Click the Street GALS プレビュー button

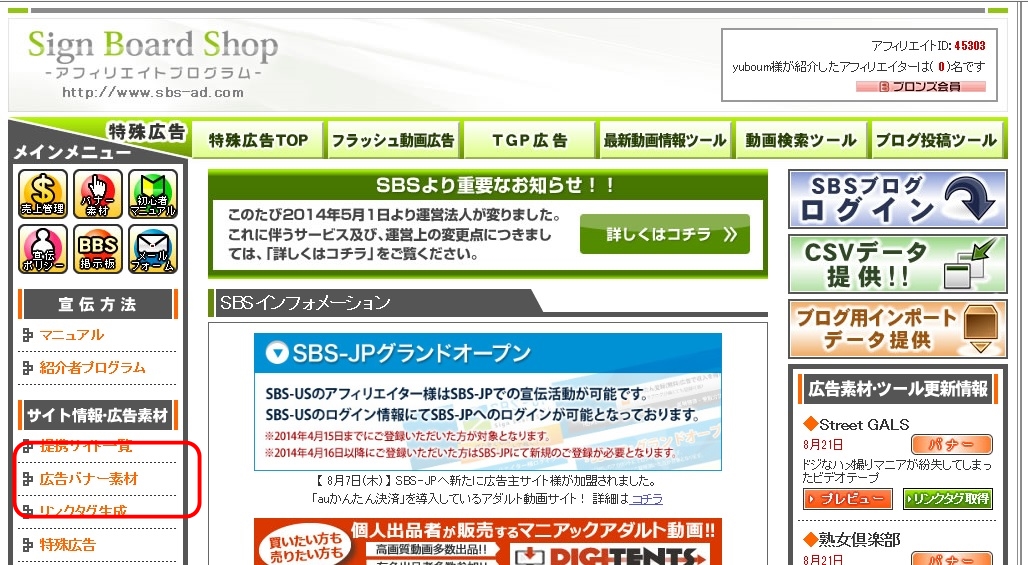click(847, 499)
